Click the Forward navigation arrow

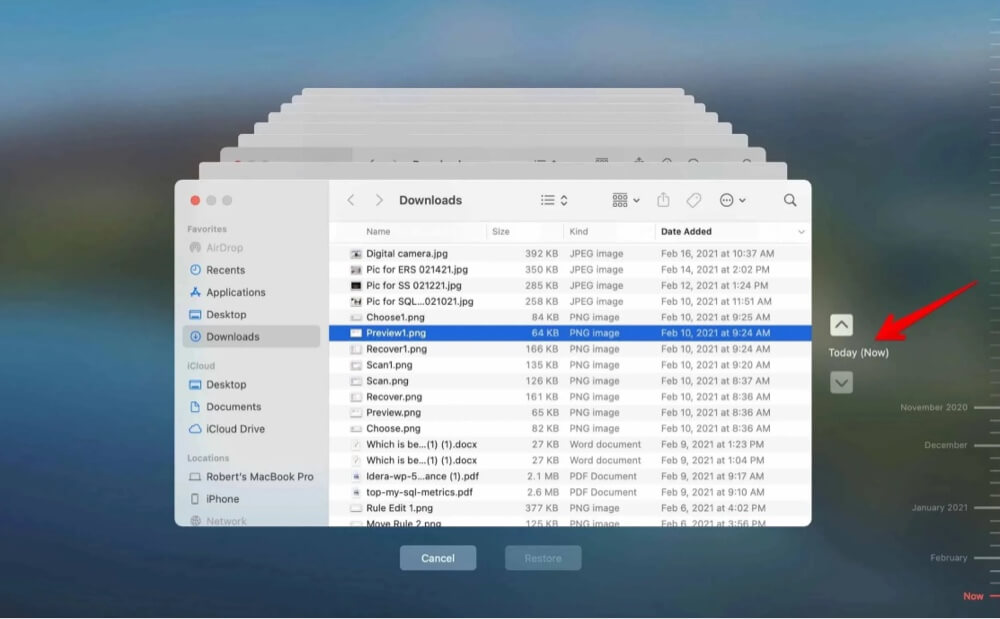pos(379,200)
